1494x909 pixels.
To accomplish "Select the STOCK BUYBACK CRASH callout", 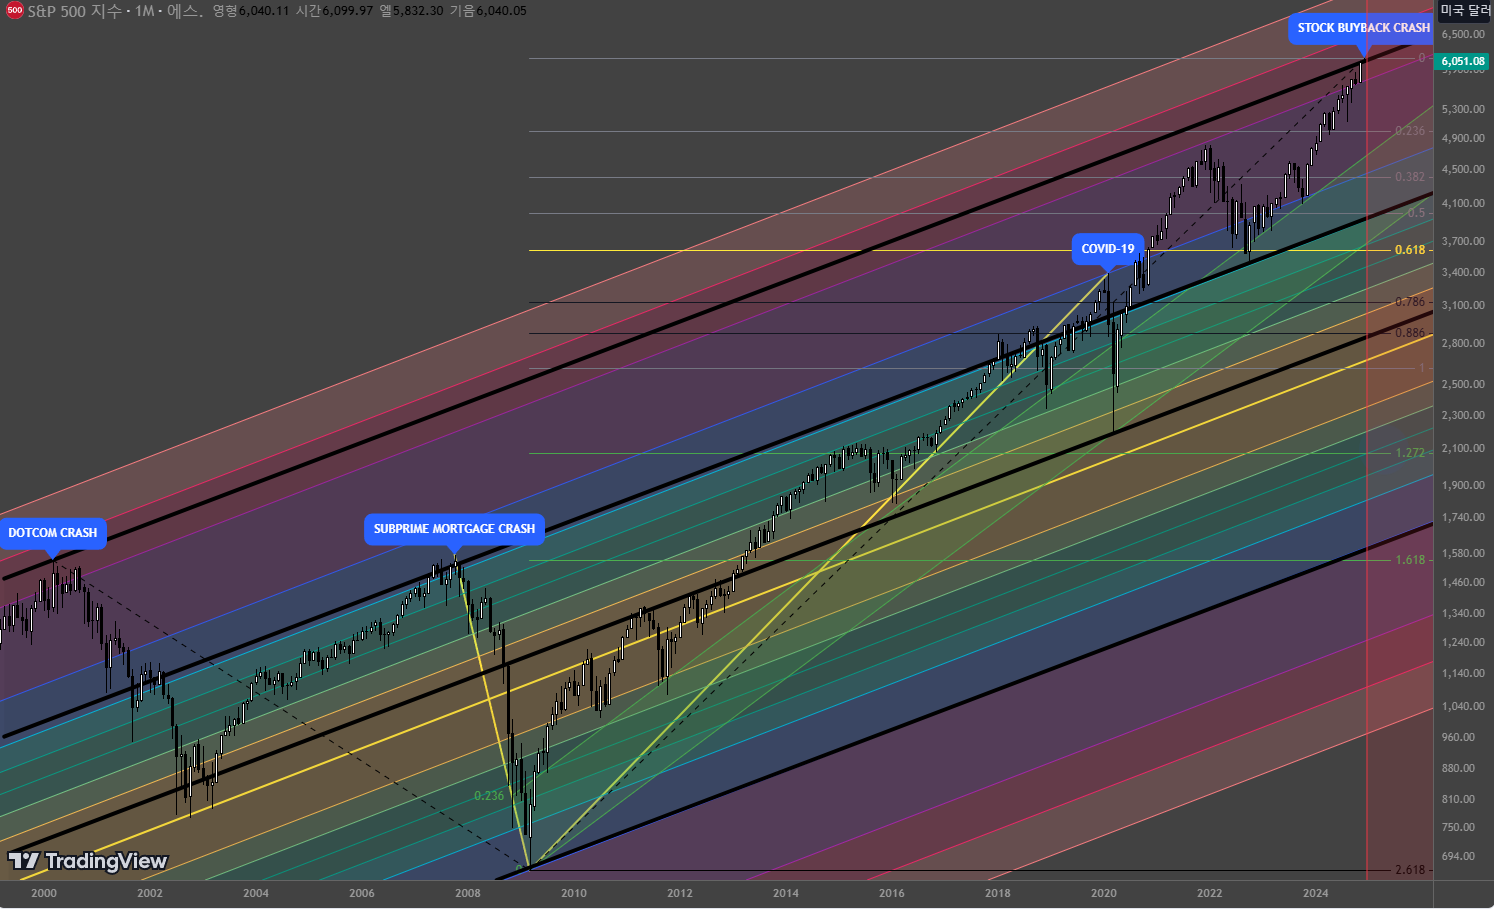I will [1363, 28].
